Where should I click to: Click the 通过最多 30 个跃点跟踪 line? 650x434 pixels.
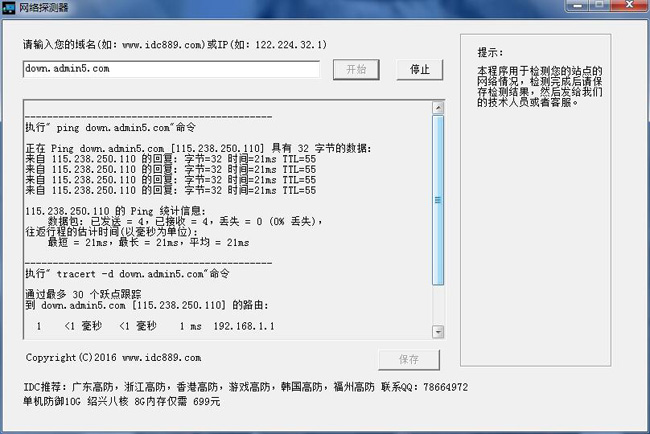pos(83,294)
